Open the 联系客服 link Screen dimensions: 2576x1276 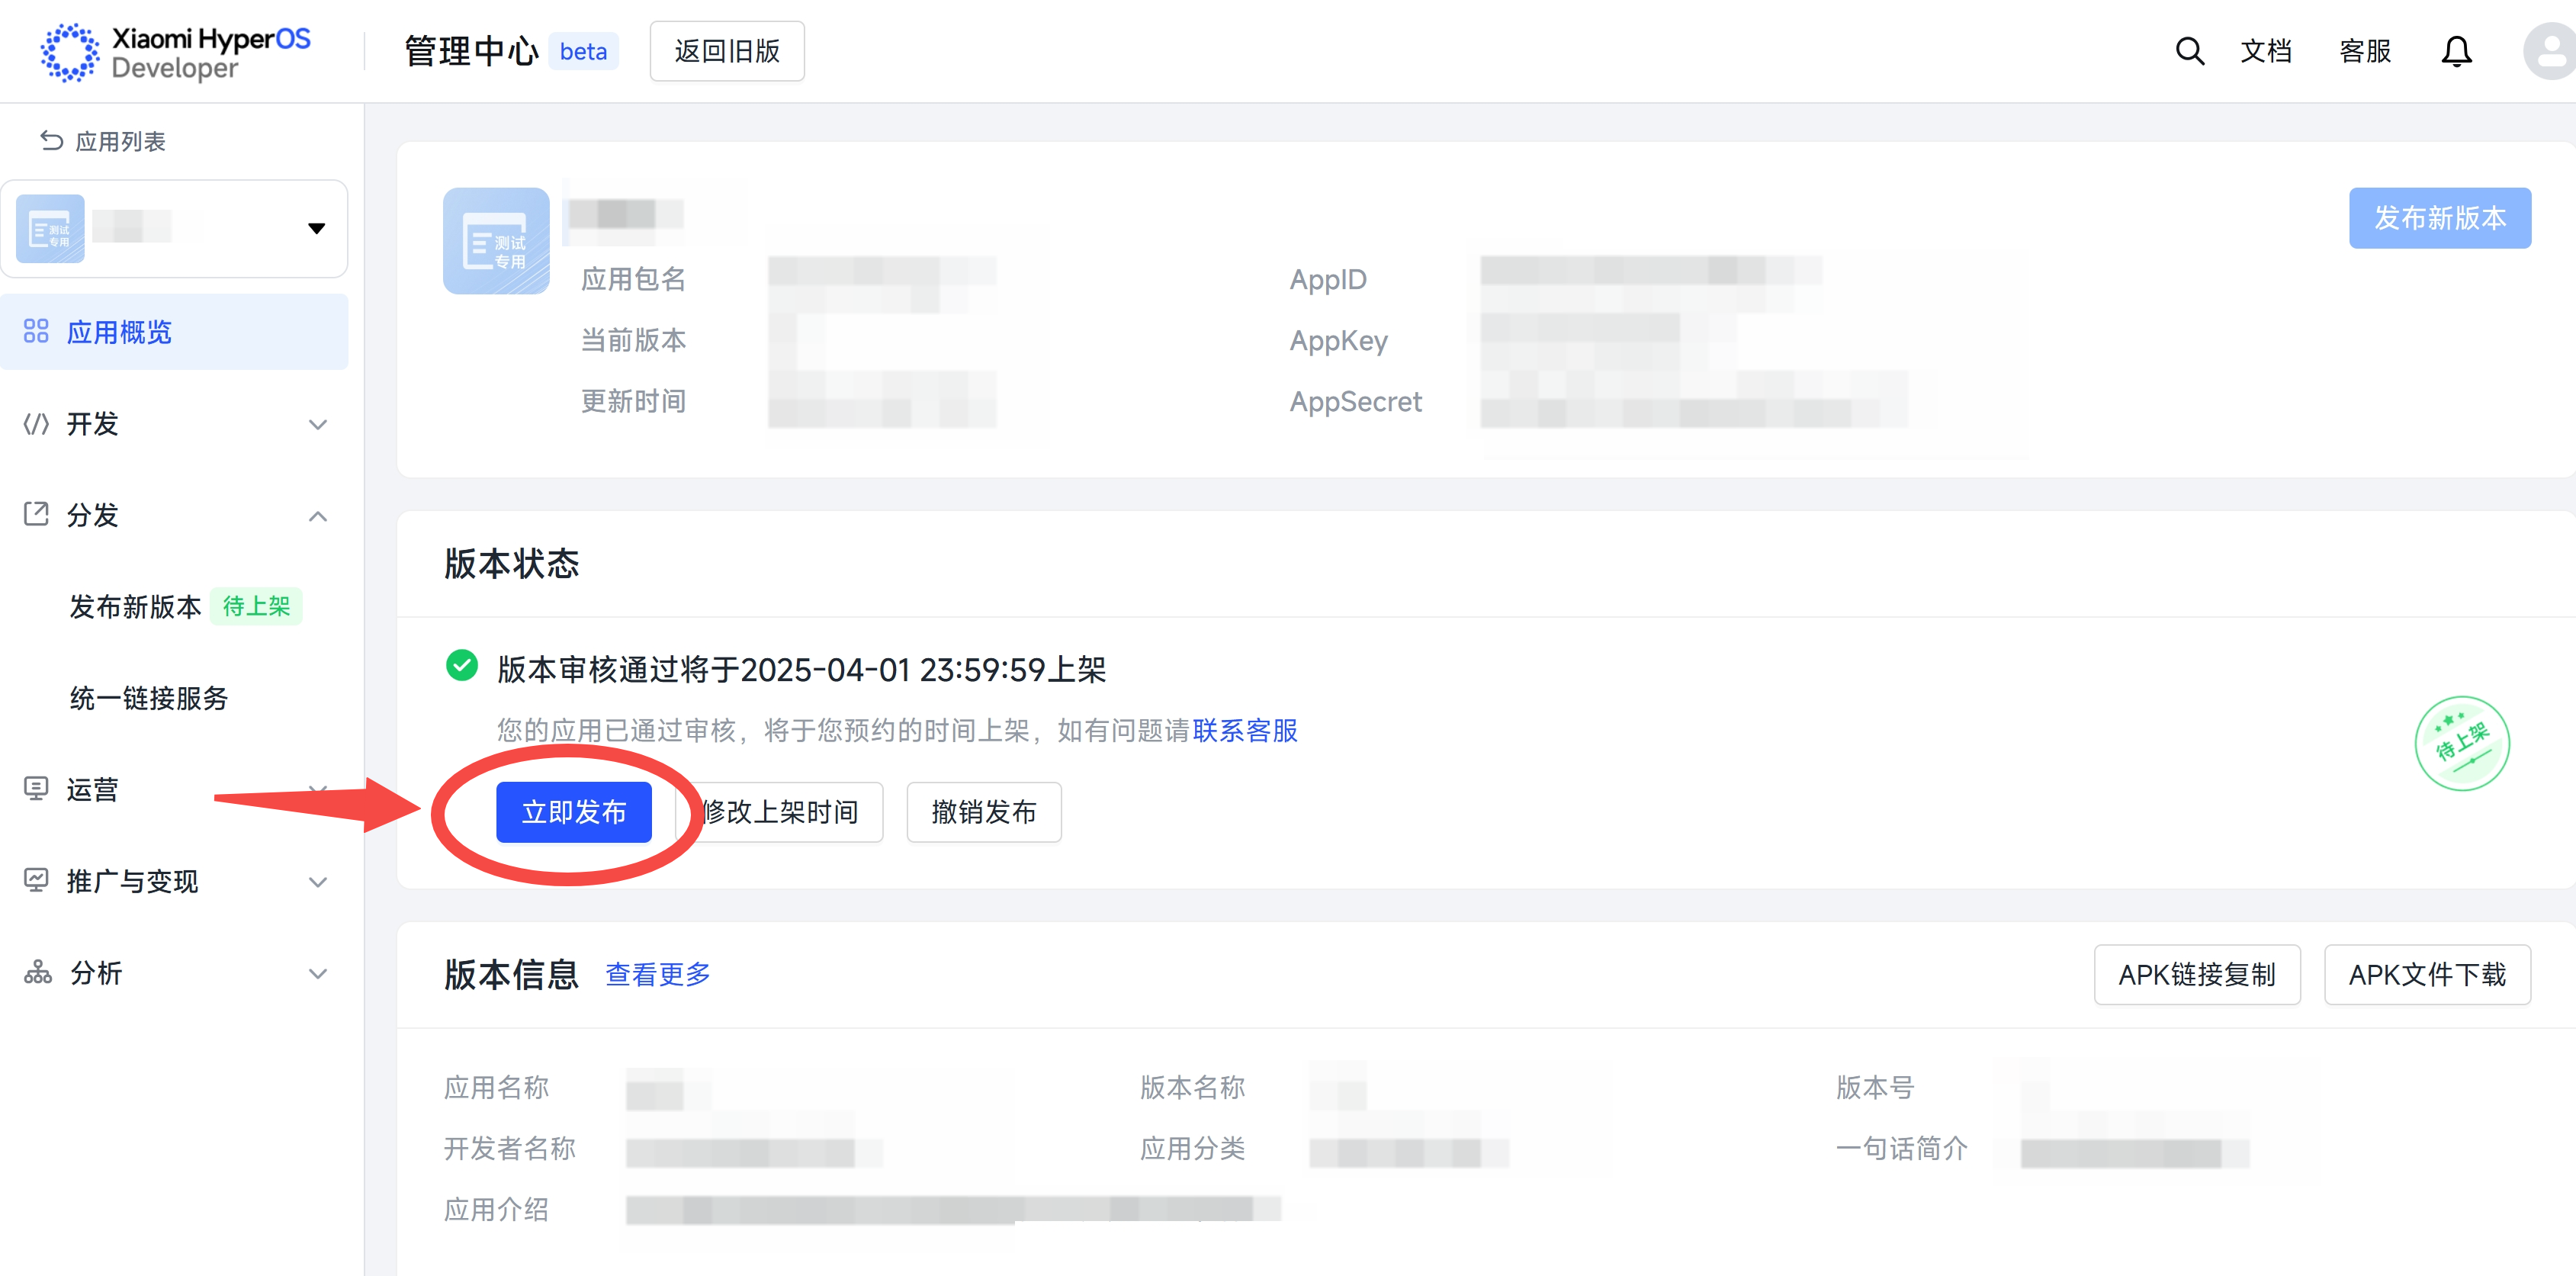coord(1244,731)
